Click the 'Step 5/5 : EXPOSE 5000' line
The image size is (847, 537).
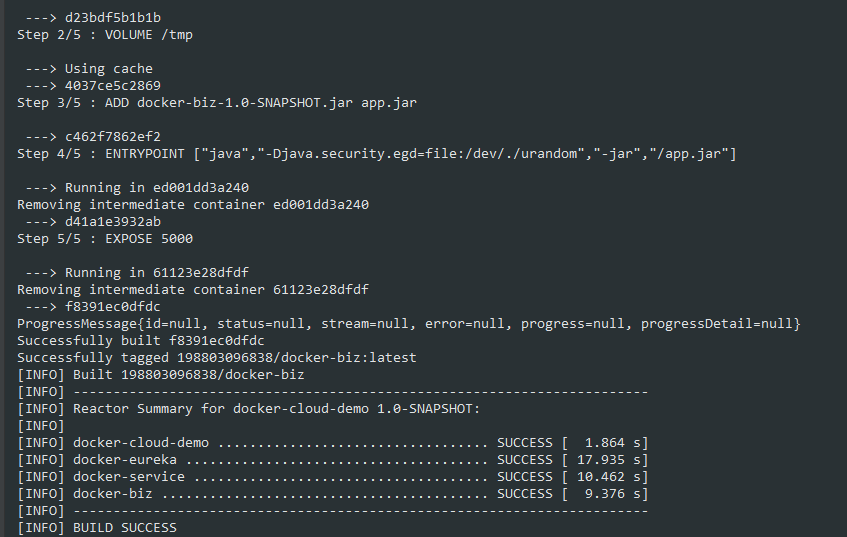coord(105,239)
